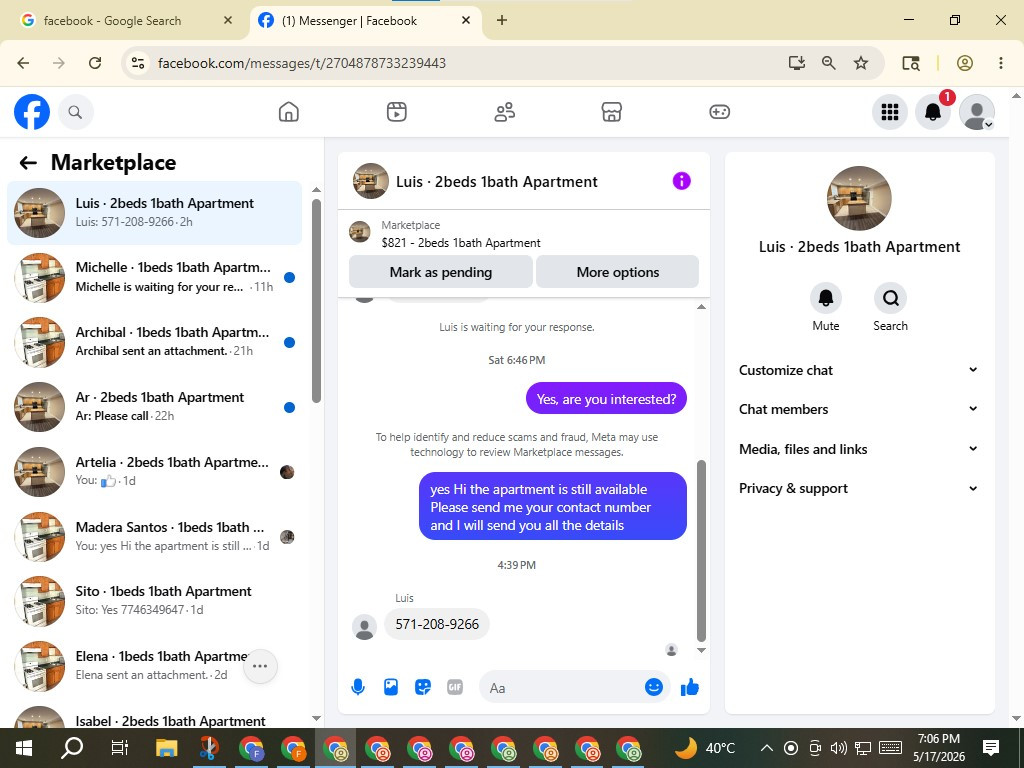The width and height of the screenshot is (1024, 768).
Task: Open More options for the listing
Action: (618, 272)
